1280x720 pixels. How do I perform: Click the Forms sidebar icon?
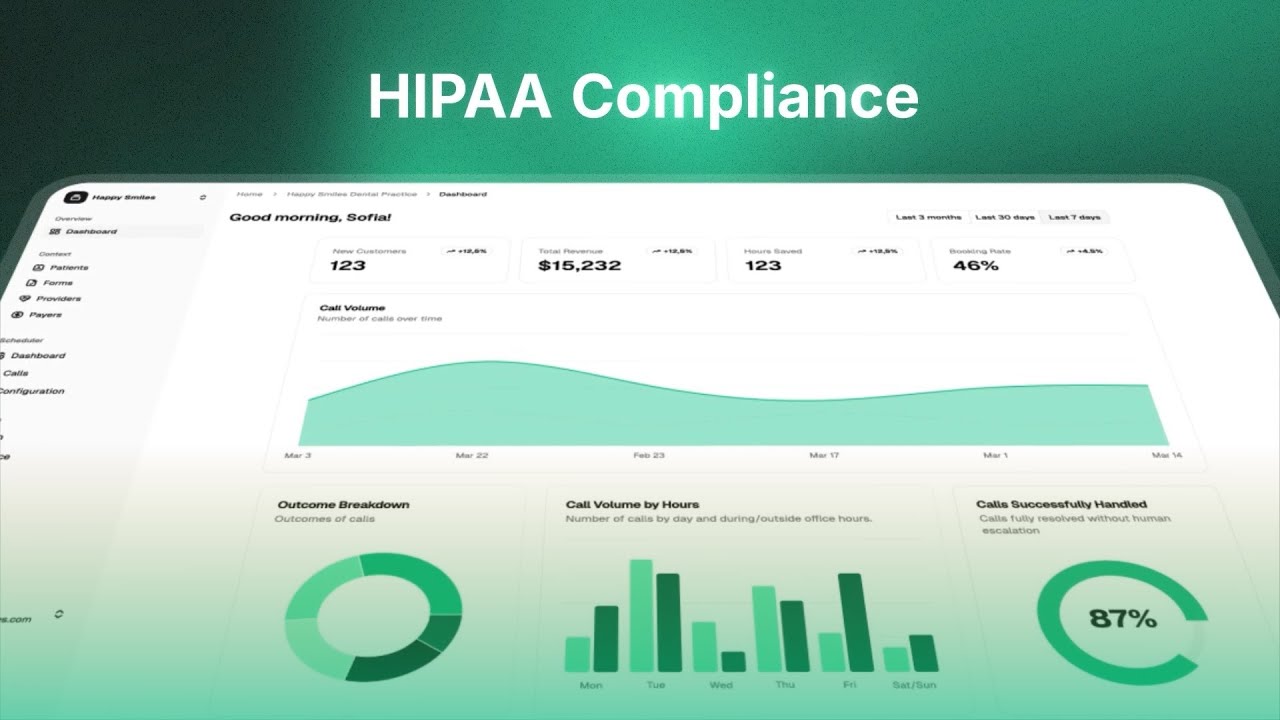pyautogui.click(x=31, y=283)
